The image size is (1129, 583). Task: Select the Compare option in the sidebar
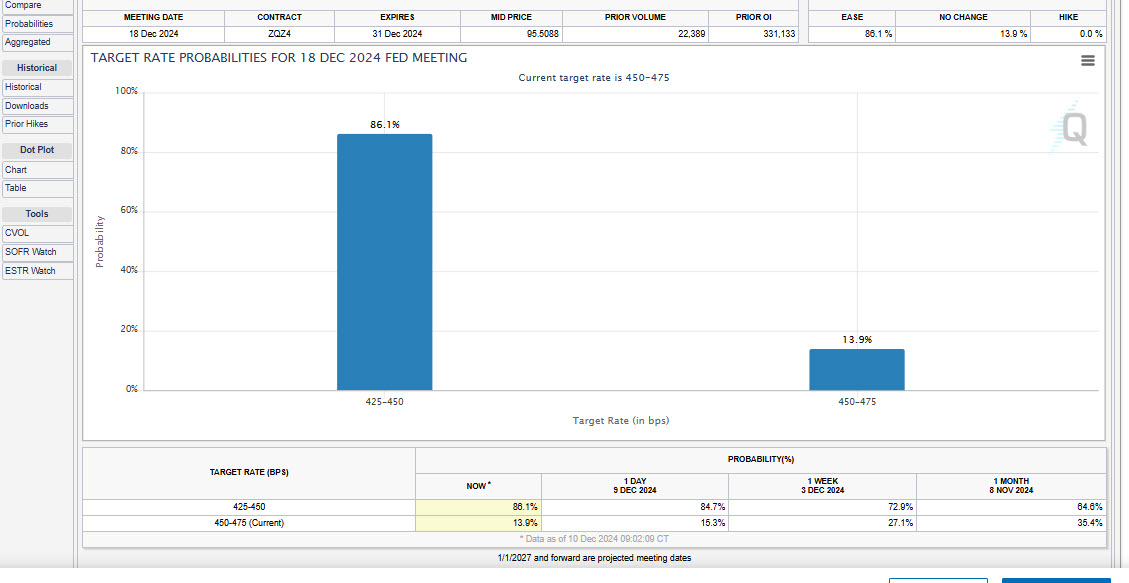pyautogui.click(x=36, y=5)
